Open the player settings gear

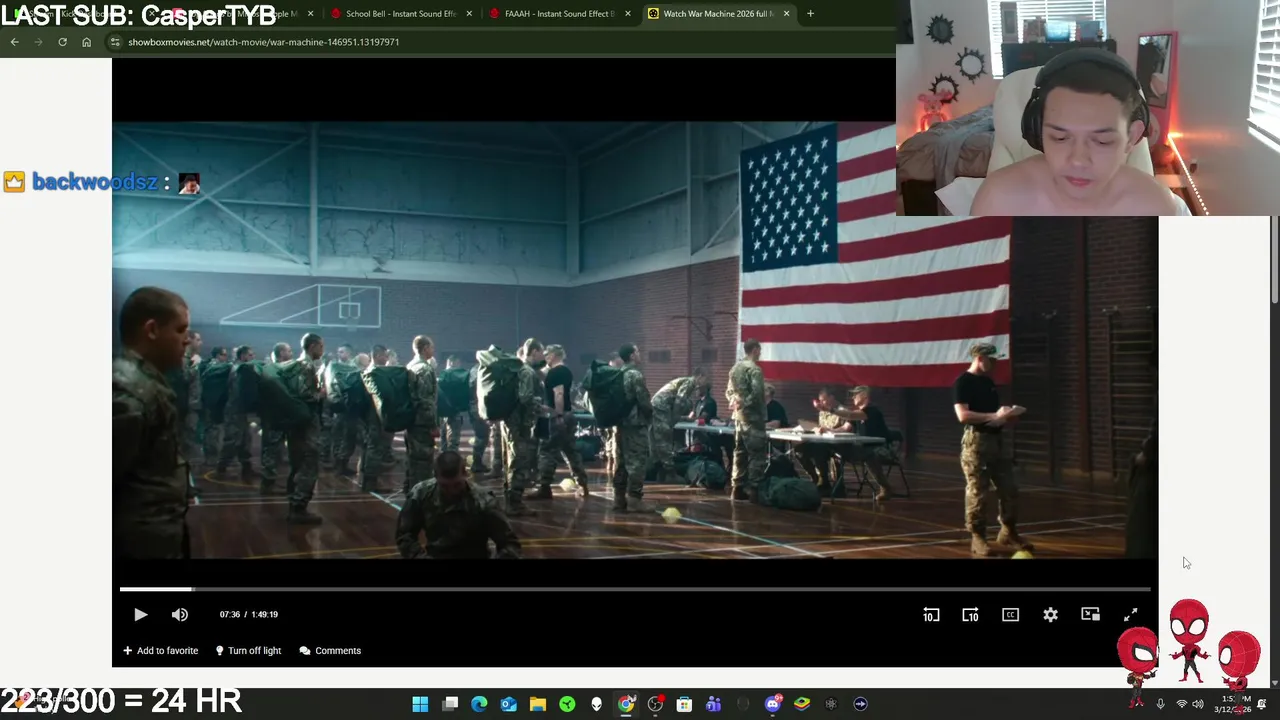pos(1050,615)
